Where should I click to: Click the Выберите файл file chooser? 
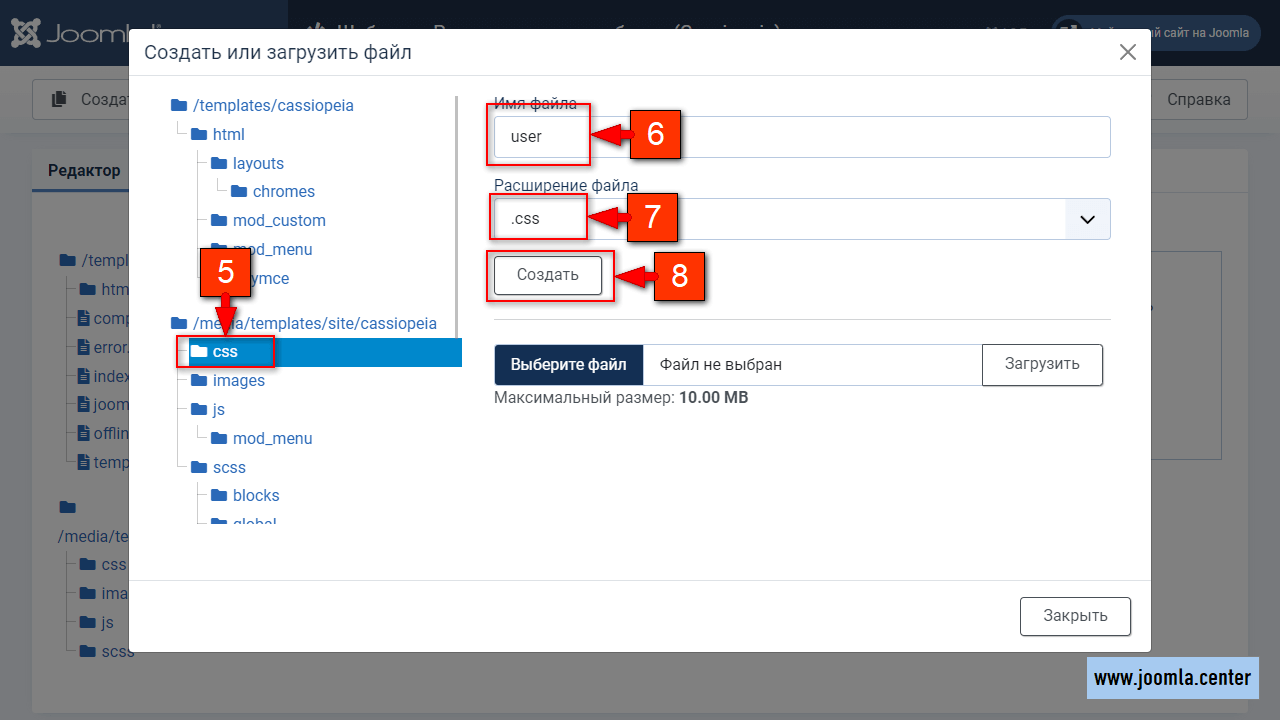tap(568, 365)
